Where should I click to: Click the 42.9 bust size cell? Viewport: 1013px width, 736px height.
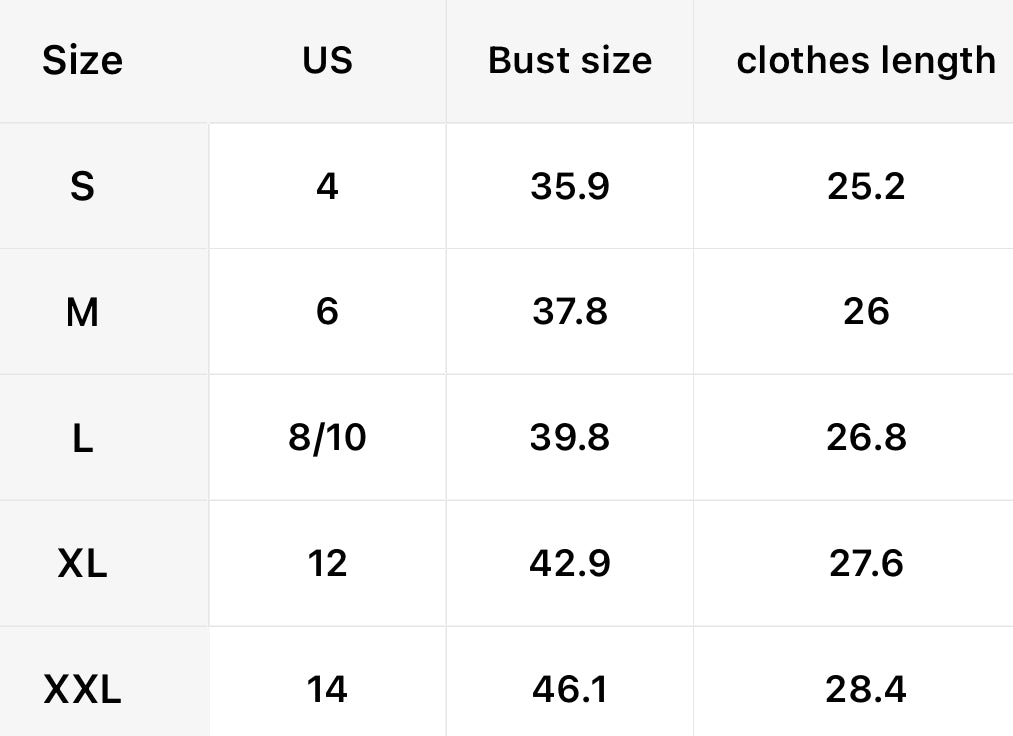tap(570, 564)
